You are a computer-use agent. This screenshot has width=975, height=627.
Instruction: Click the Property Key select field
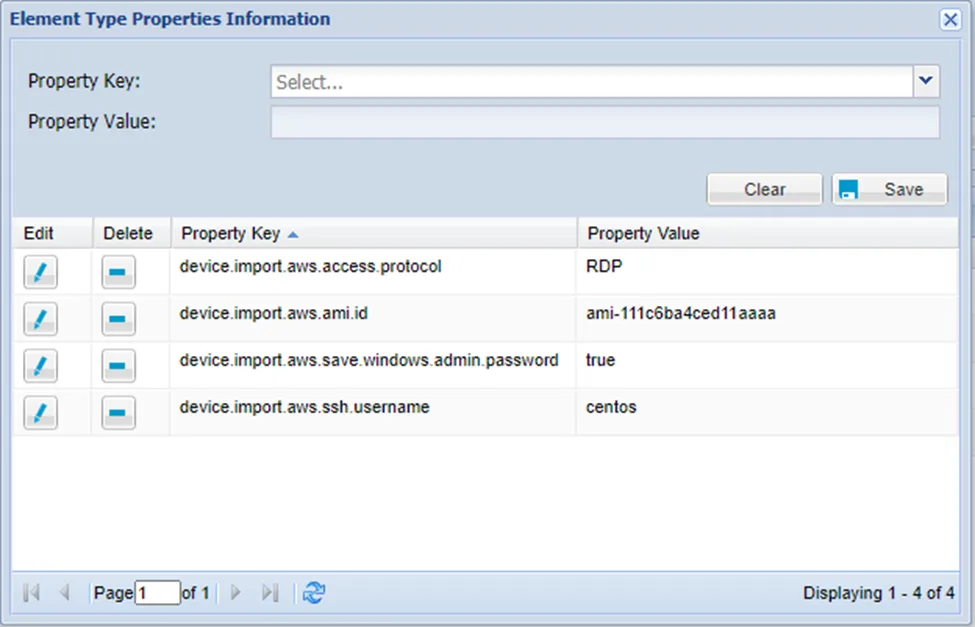[591, 81]
